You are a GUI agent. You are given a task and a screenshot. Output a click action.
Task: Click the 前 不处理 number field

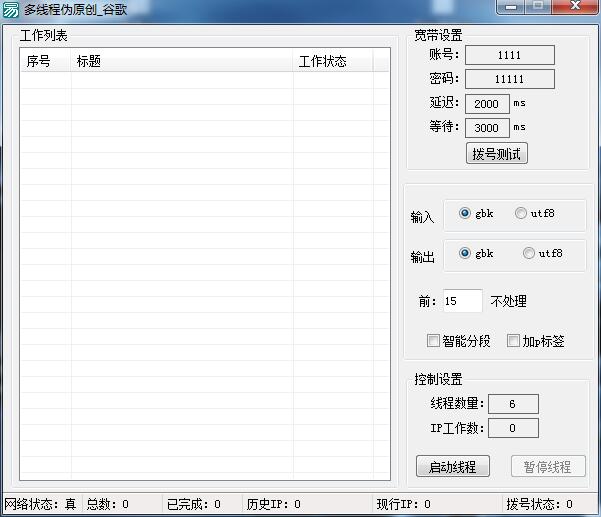point(463,301)
